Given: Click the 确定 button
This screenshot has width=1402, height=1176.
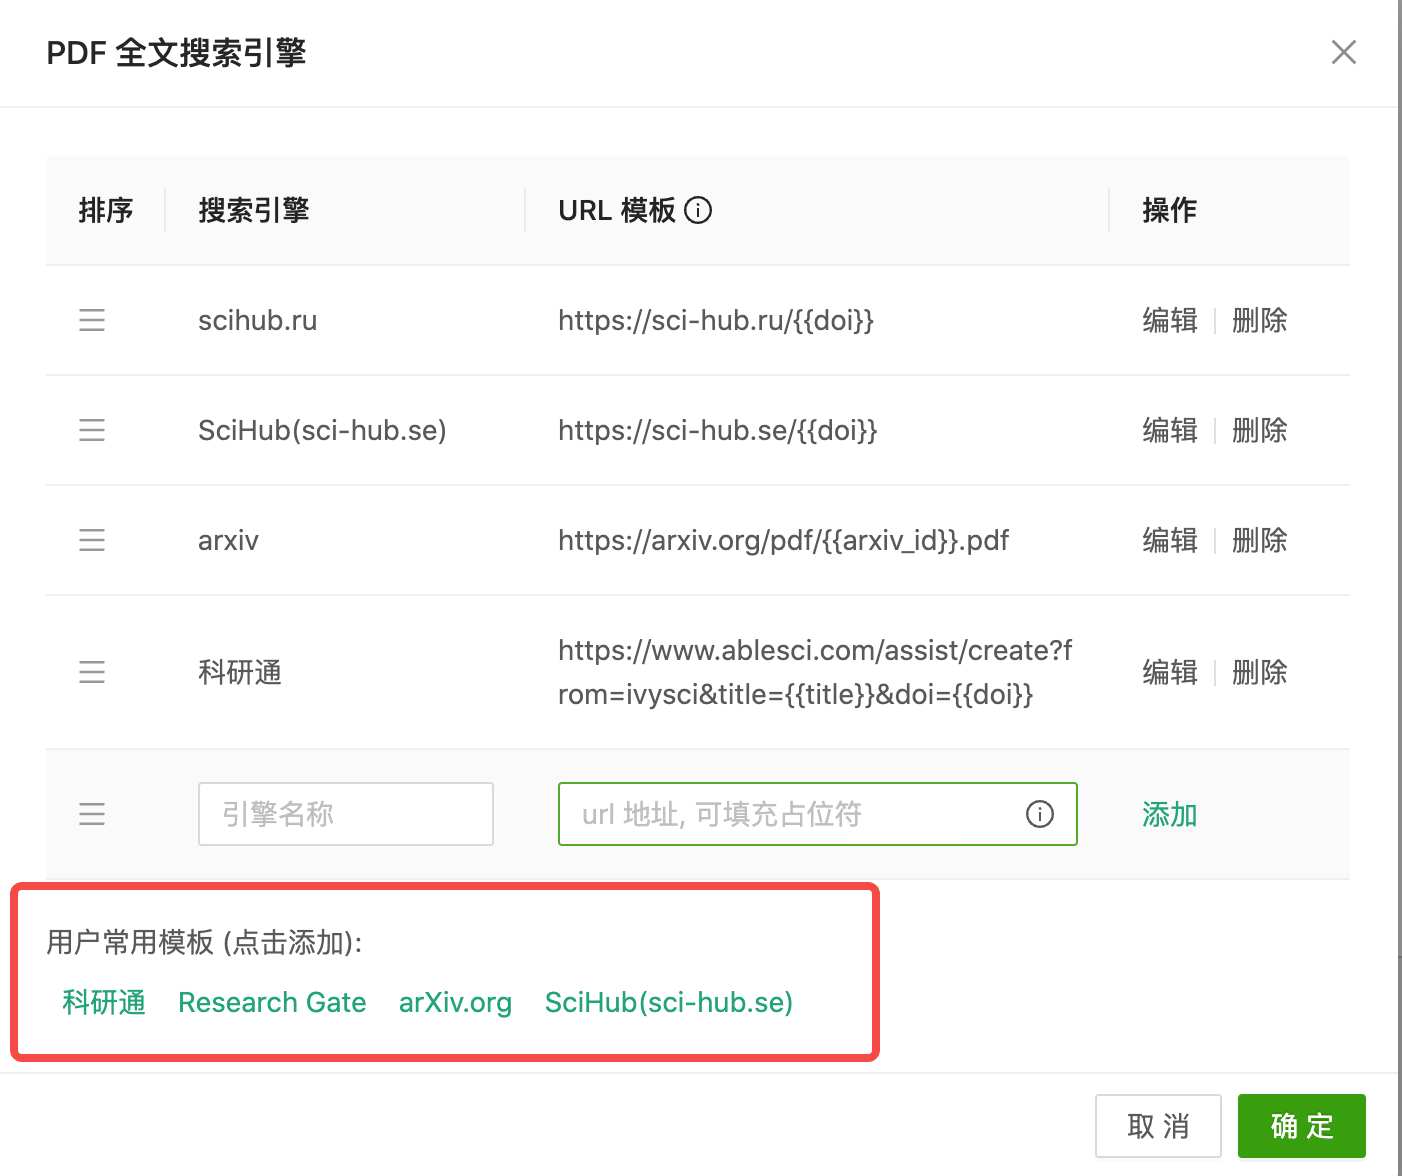Looking at the screenshot, I should (x=1302, y=1126).
